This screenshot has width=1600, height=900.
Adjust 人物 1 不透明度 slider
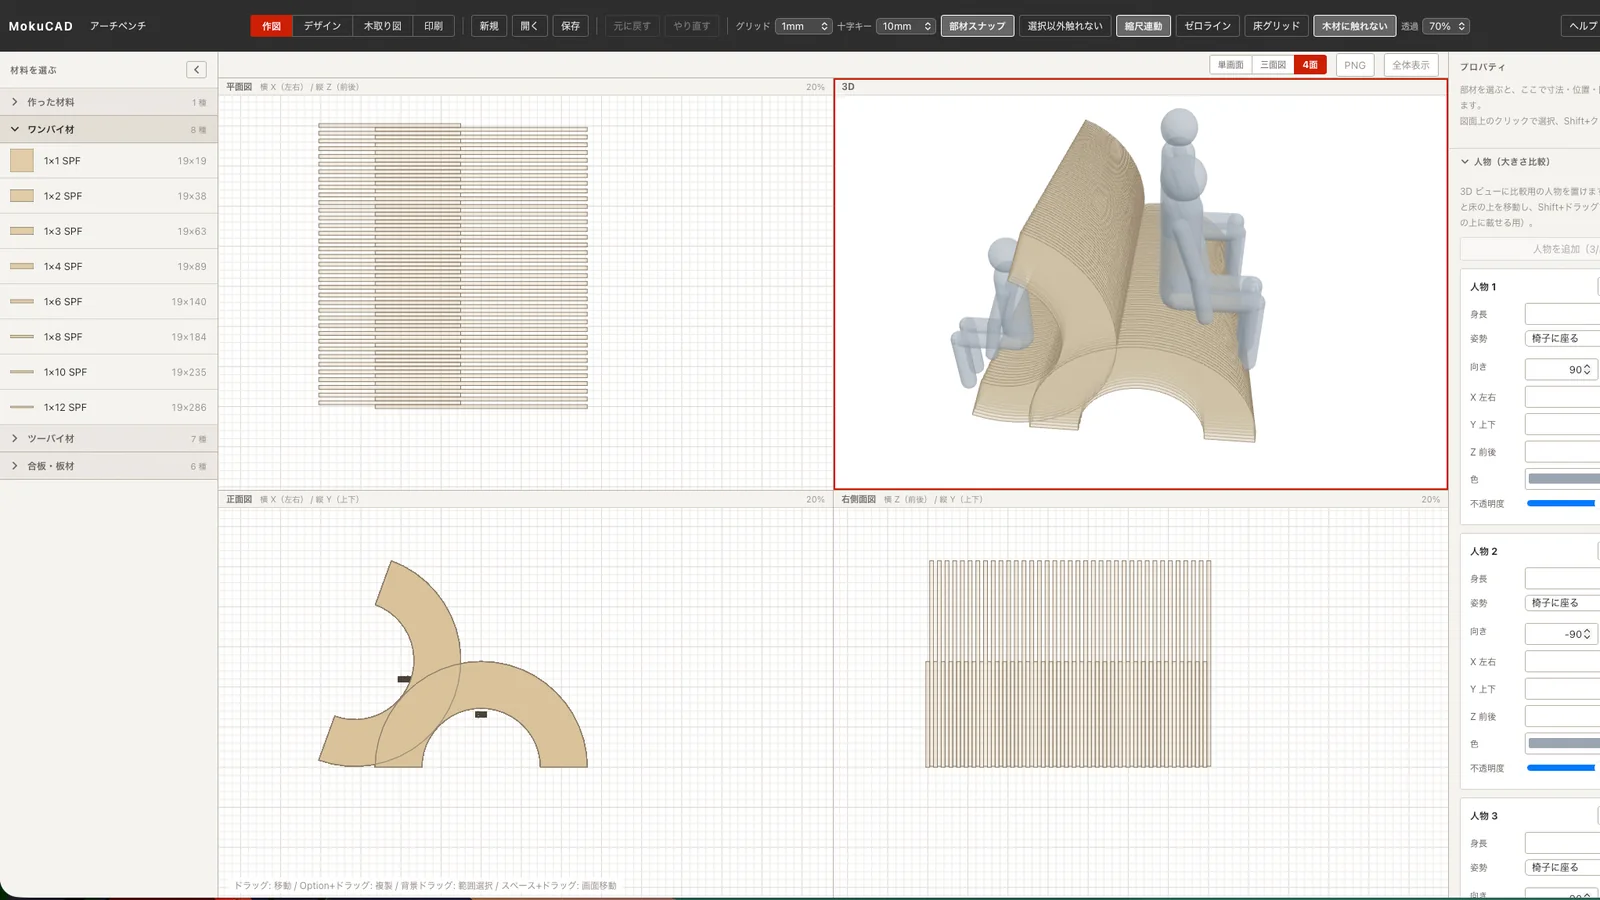click(1561, 503)
